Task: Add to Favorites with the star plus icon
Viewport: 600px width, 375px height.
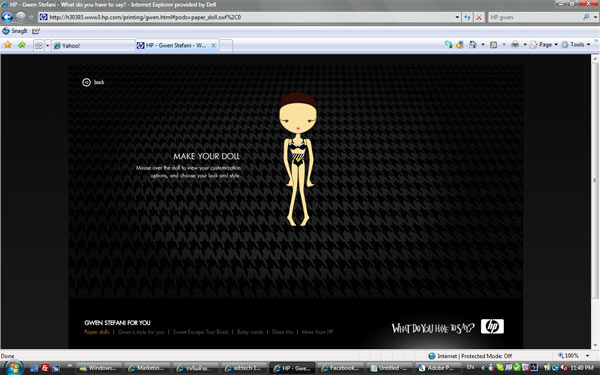Action: click(22, 45)
